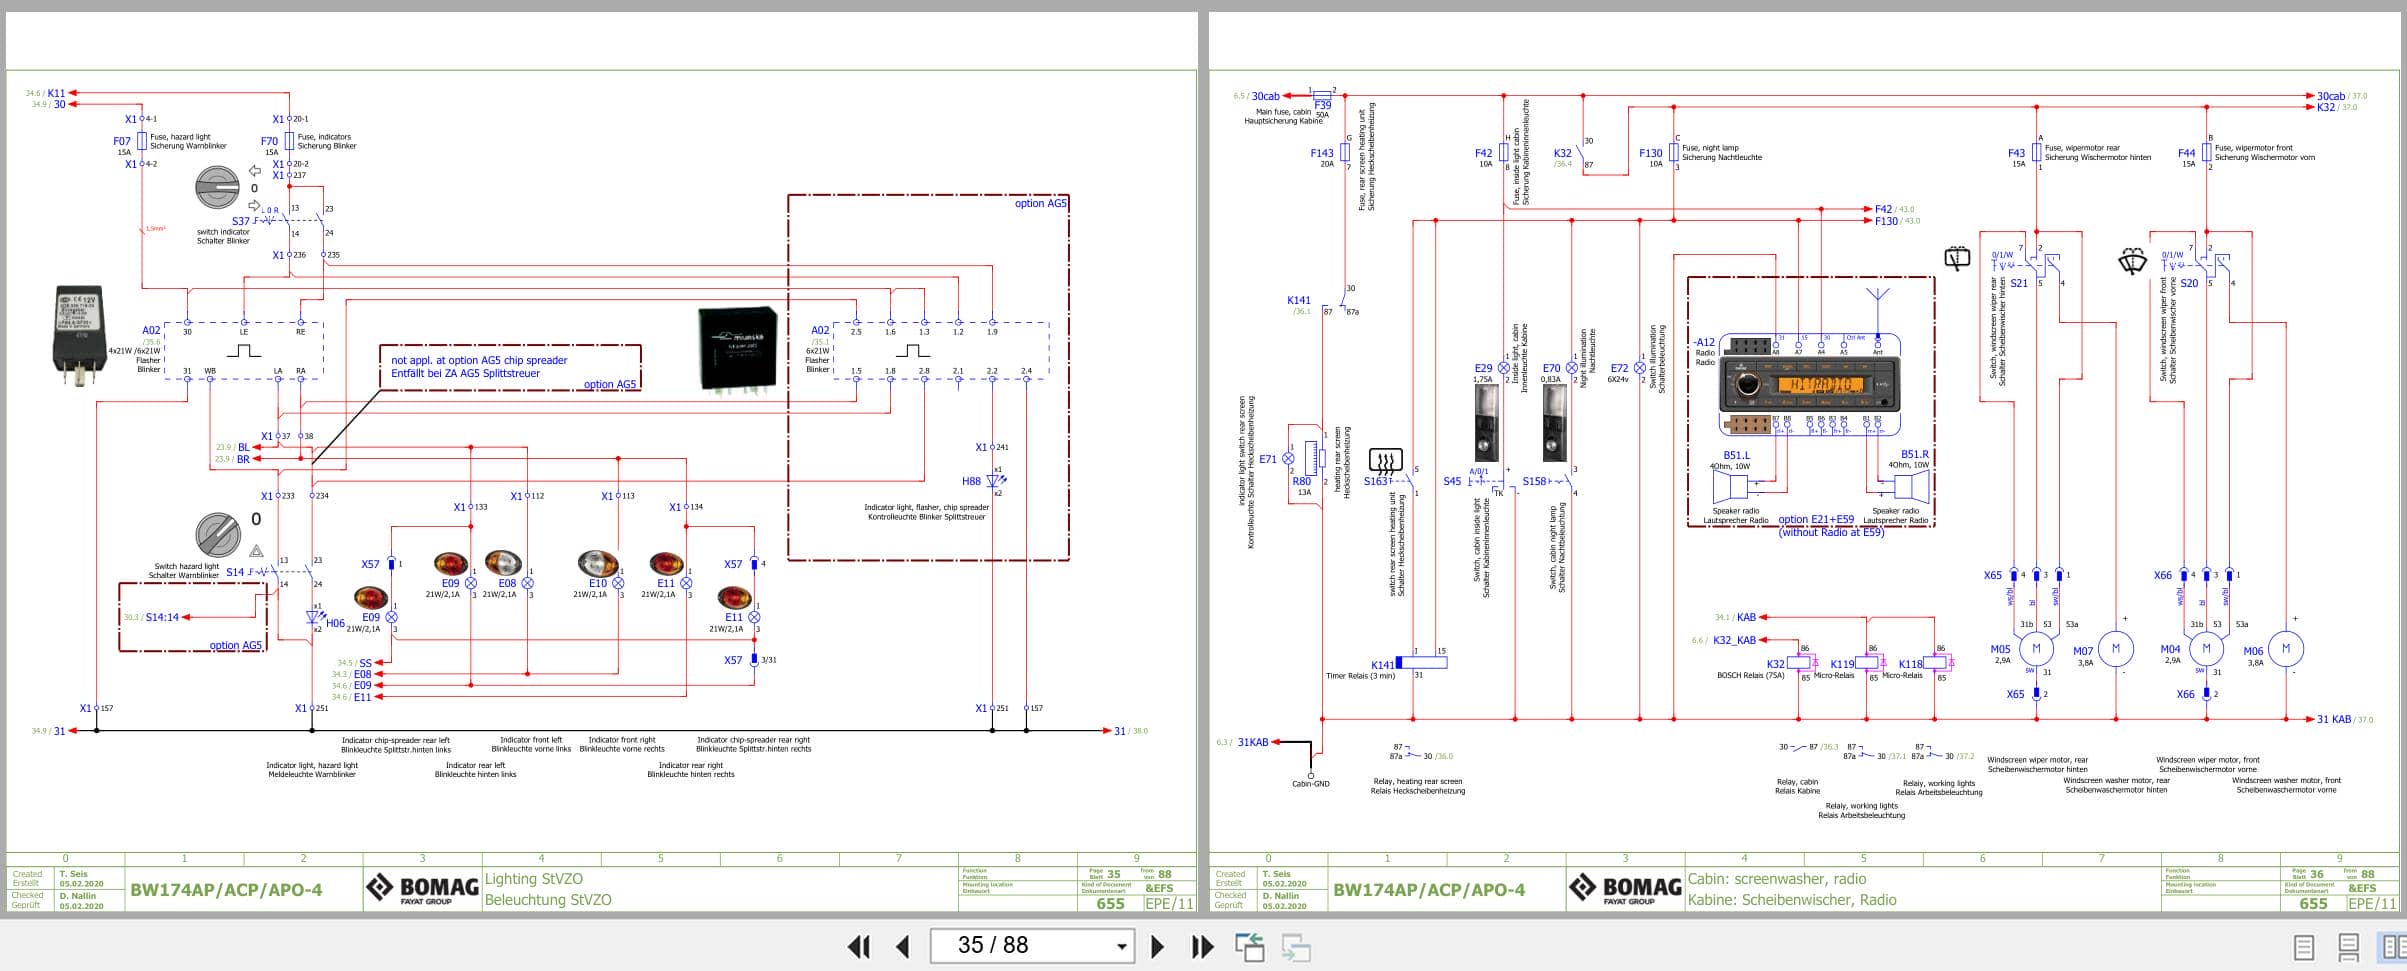Jump to the first page
The width and height of the screenshot is (2407, 971).
[858, 945]
